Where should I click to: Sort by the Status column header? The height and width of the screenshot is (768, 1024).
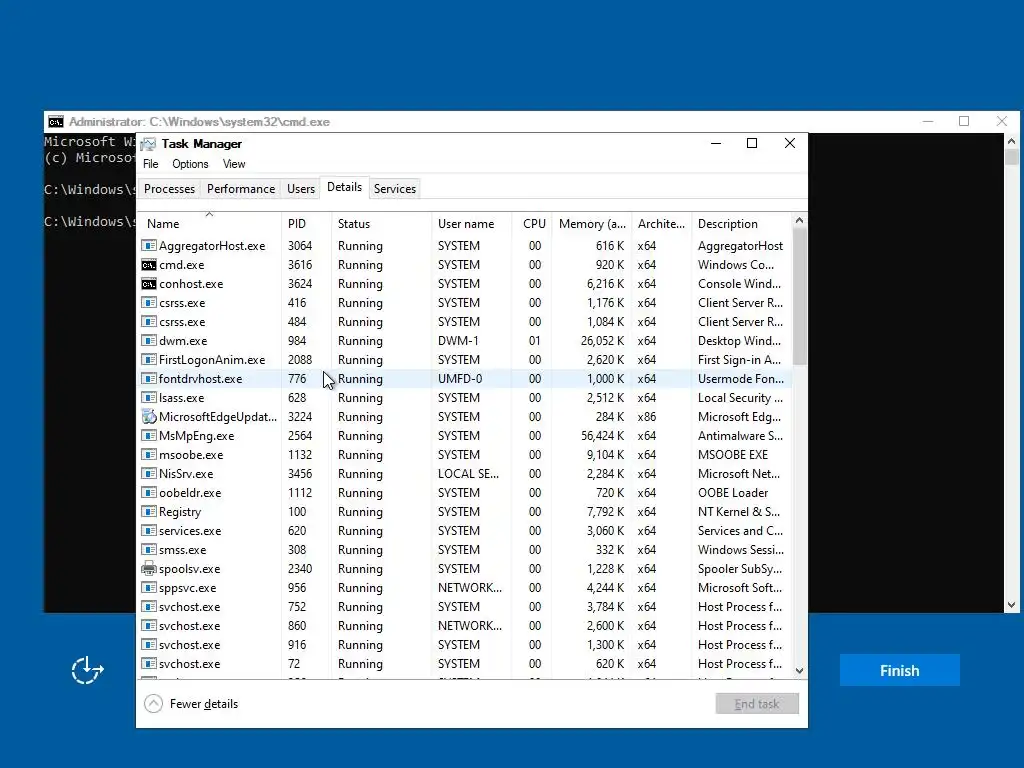coord(381,223)
